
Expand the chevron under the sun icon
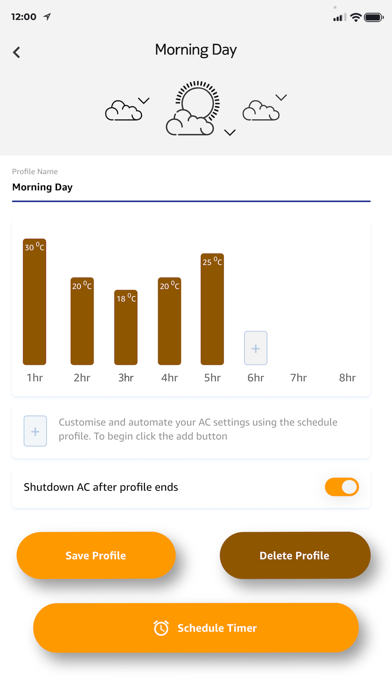pyautogui.click(x=230, y=132)
